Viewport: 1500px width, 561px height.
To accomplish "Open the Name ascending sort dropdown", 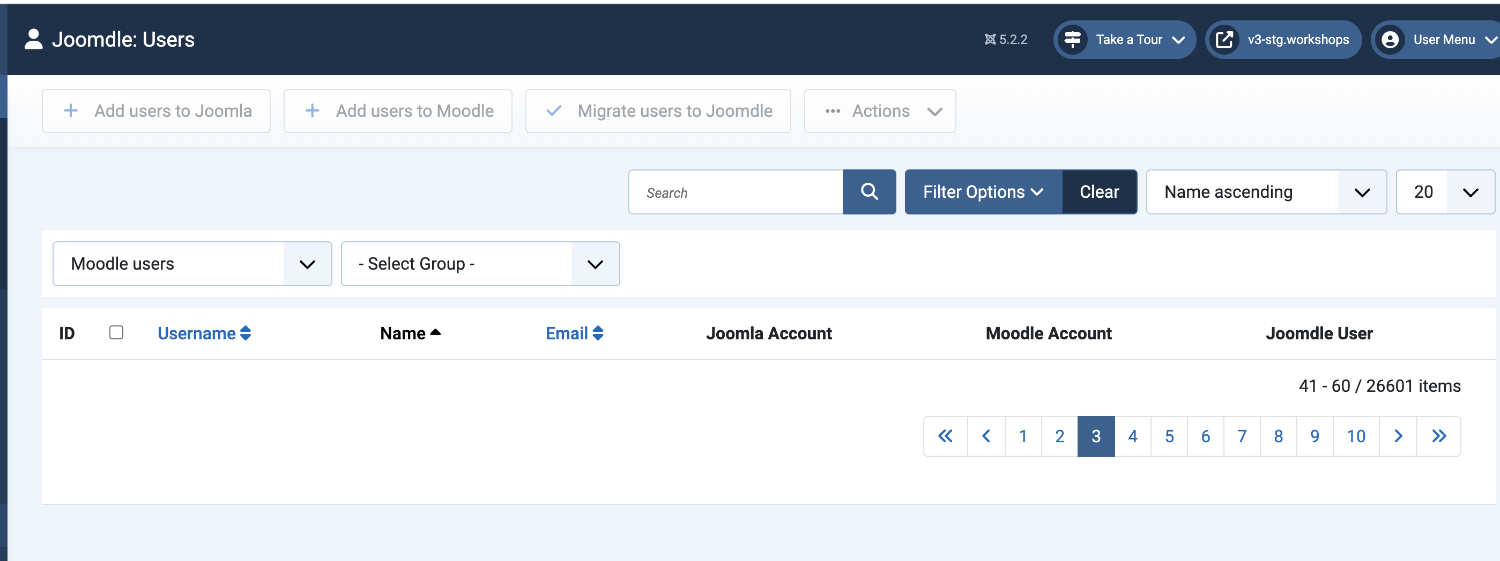I will (x=1265, y=192).
